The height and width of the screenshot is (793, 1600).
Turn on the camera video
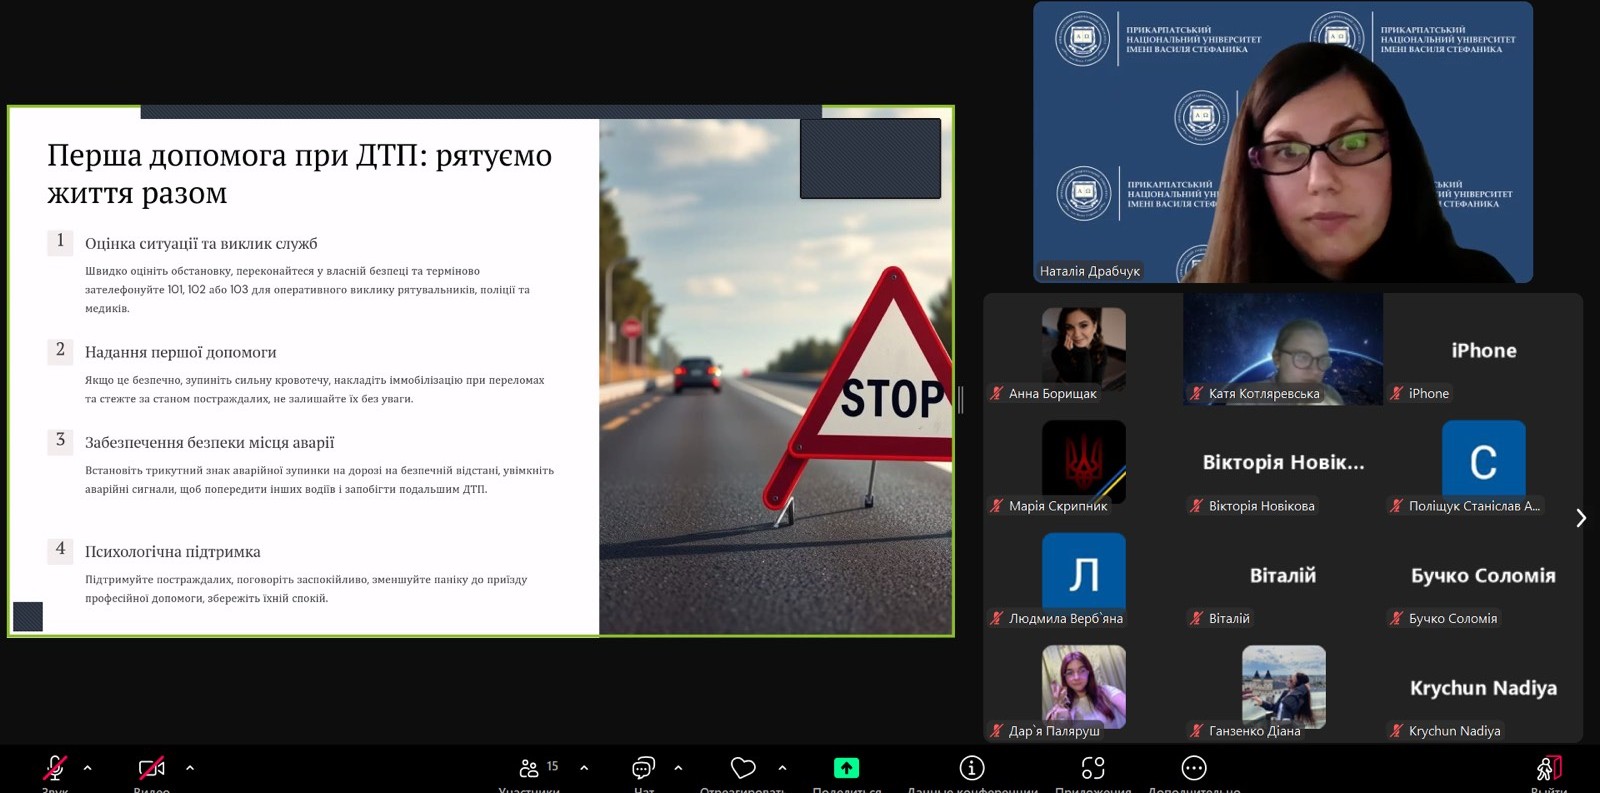pyautogui.click(x=151, y=768)
